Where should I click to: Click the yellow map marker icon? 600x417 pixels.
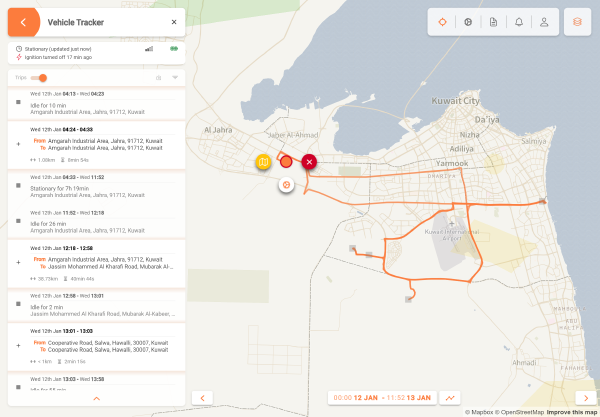click(263, 162)
